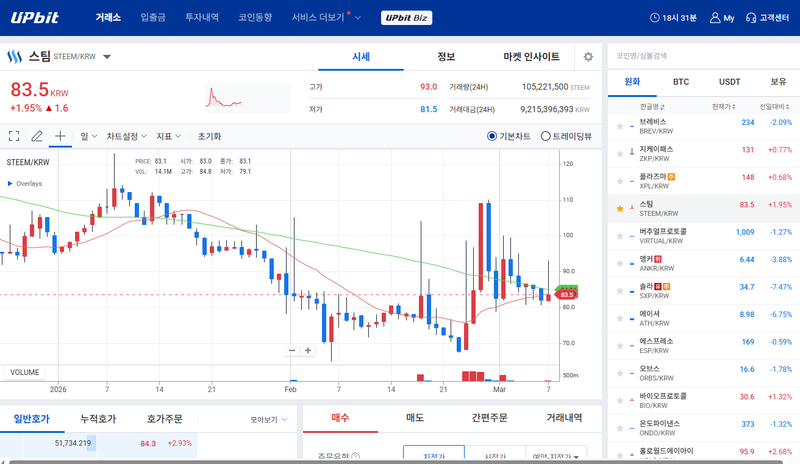Screen dimensions: 800x464
Task: Switch to the BTC market tab
Action: click(x=681, y=81)
